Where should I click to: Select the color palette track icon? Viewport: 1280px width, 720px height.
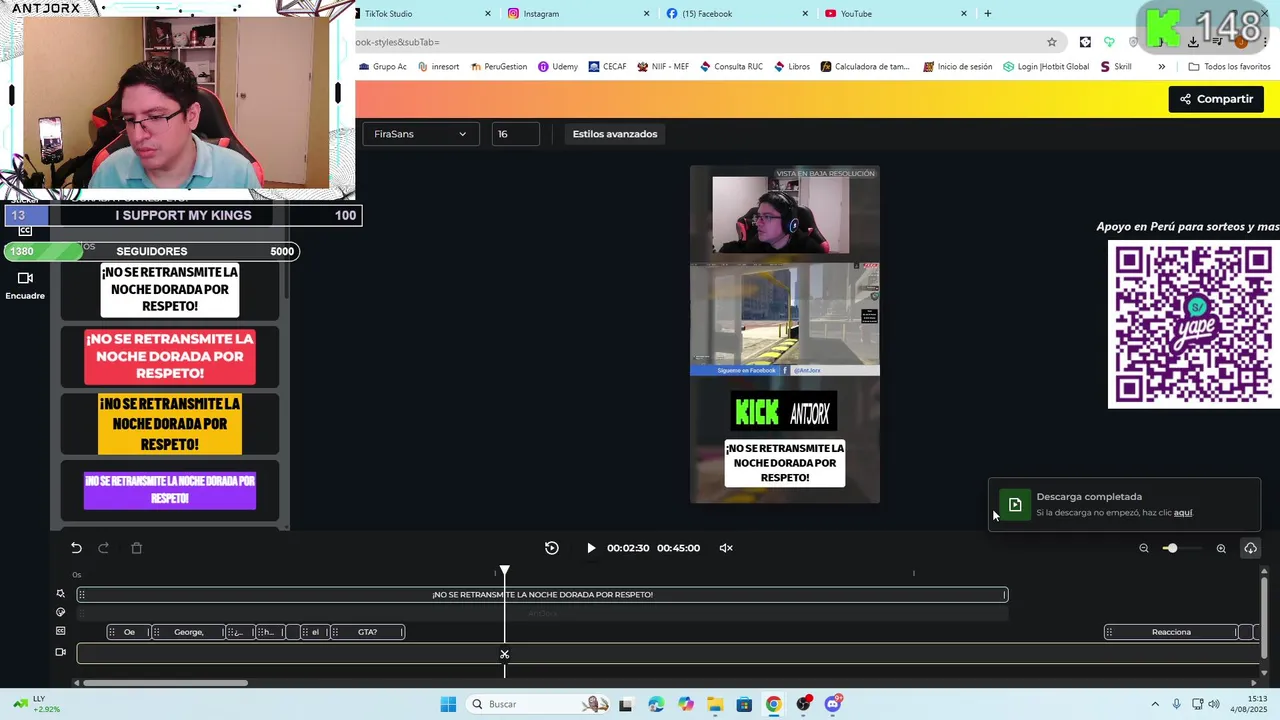60,612
